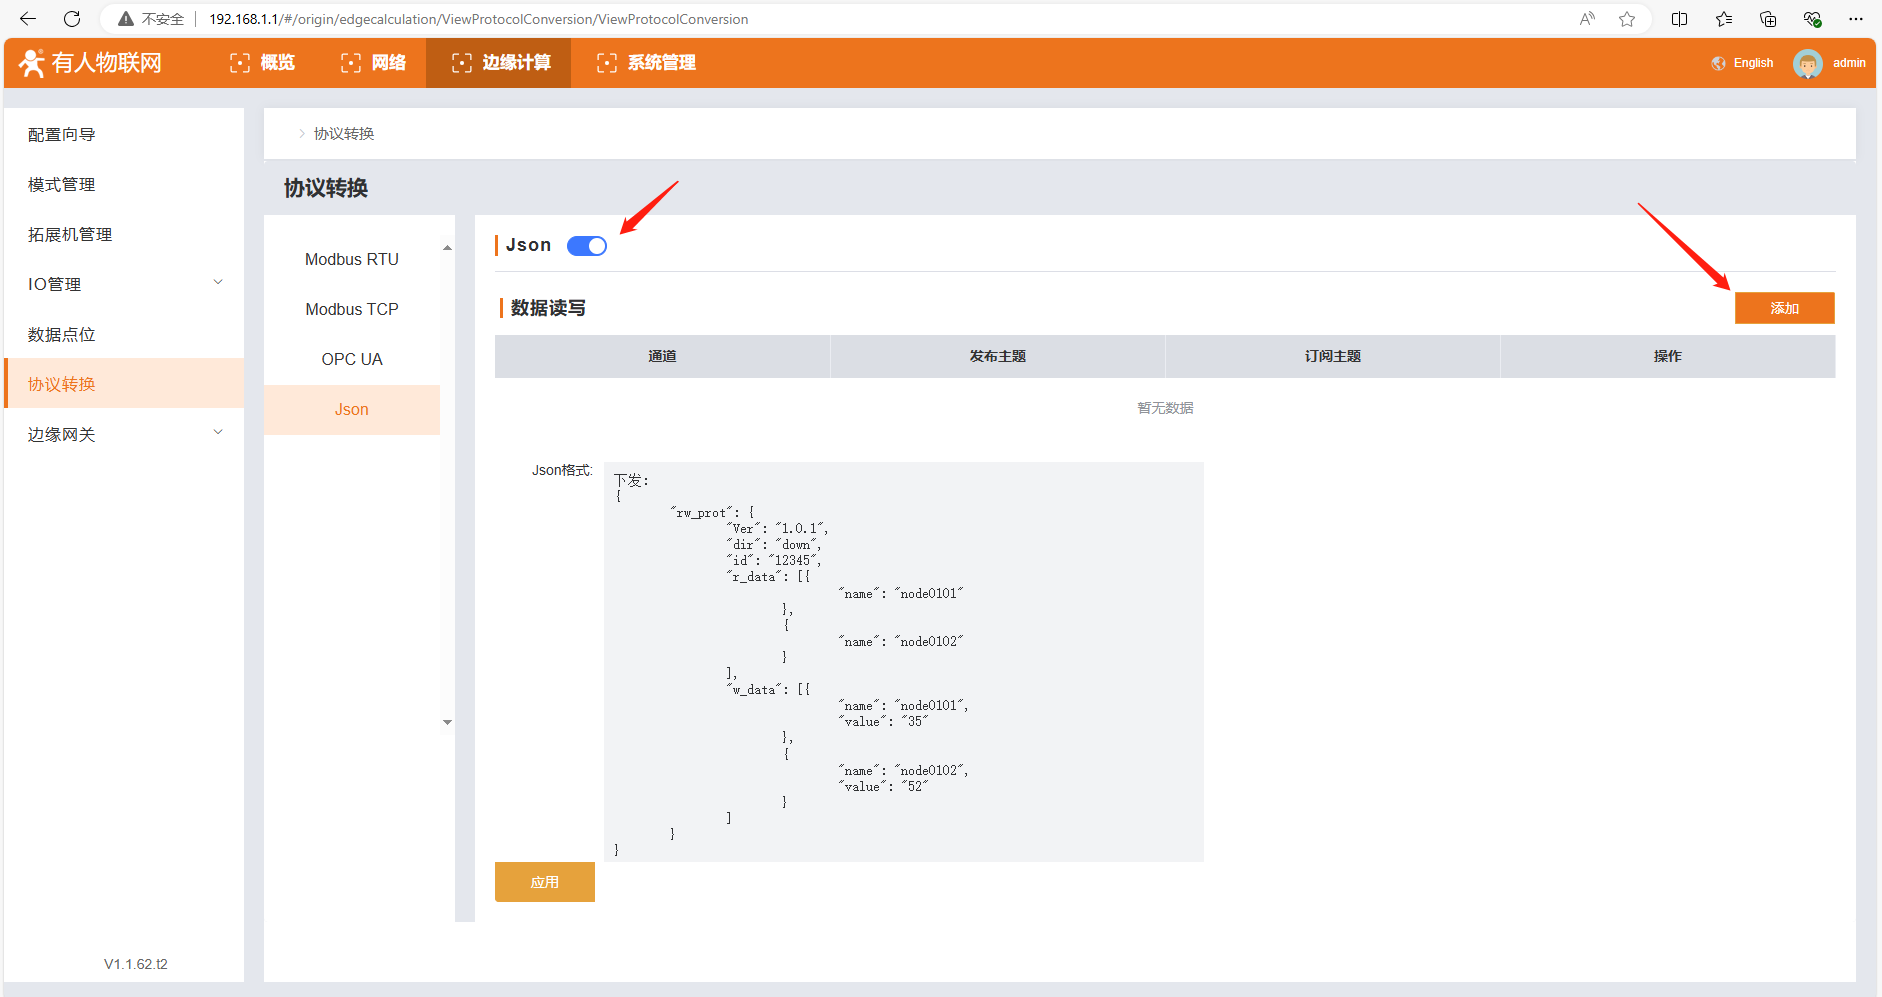Click the admin user avatar icon
Image resolution: width=1882 pixels, height=997 pixels.
point(1807,63)
